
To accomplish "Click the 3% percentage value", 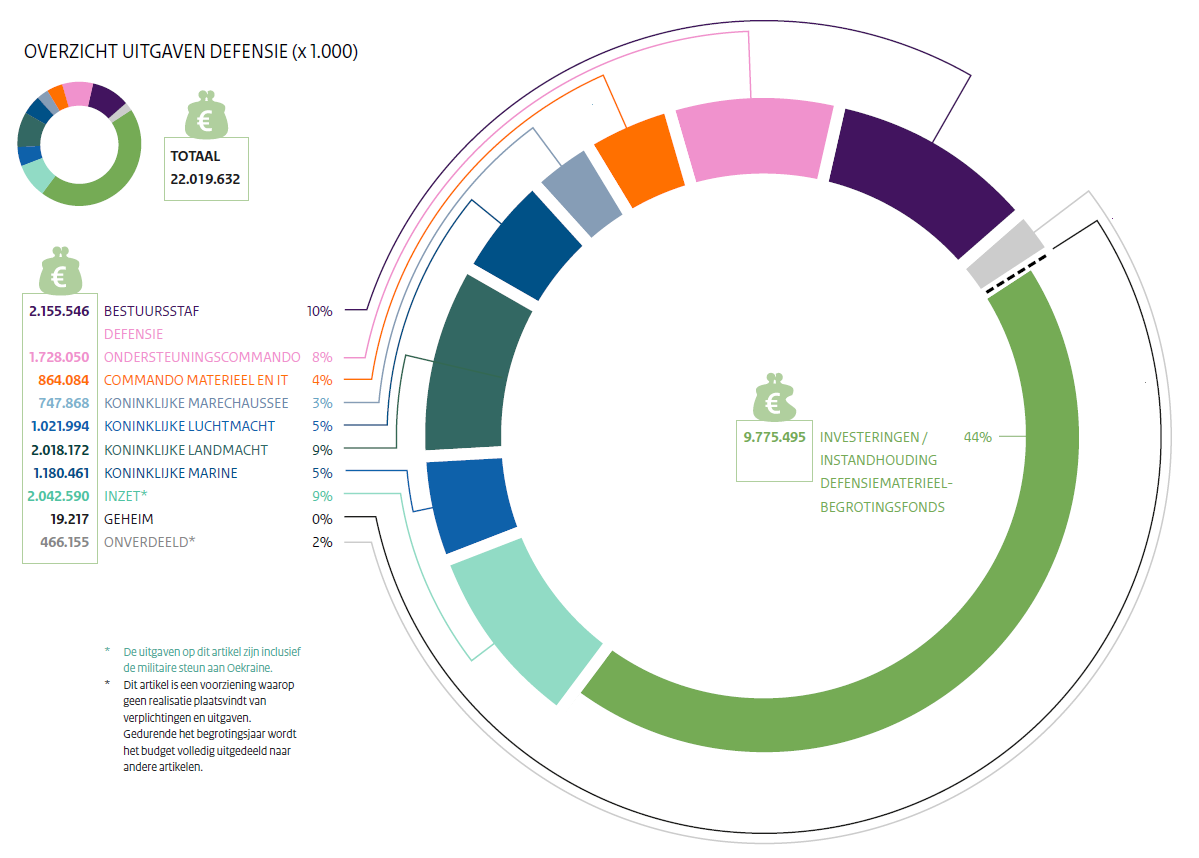I will tap(322, 403).
